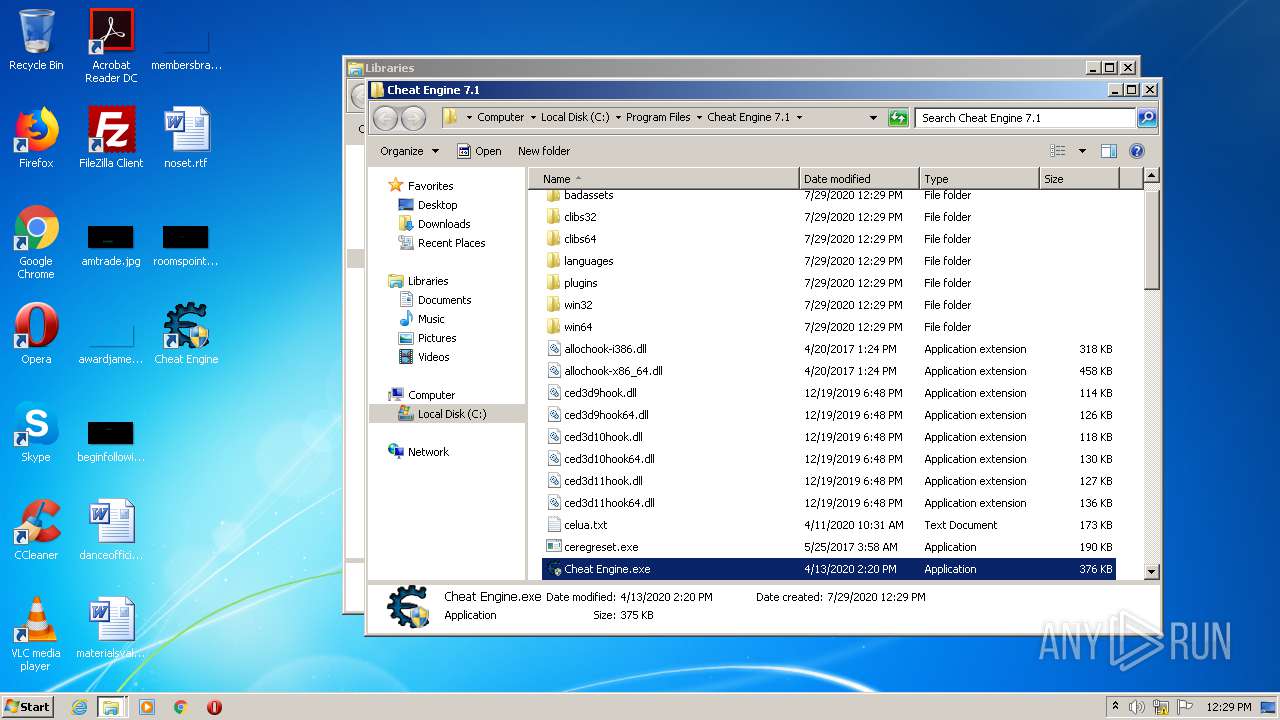The image size is (1280, 720).
Task: Click the Back navigation button
Action: coord(385,118)
